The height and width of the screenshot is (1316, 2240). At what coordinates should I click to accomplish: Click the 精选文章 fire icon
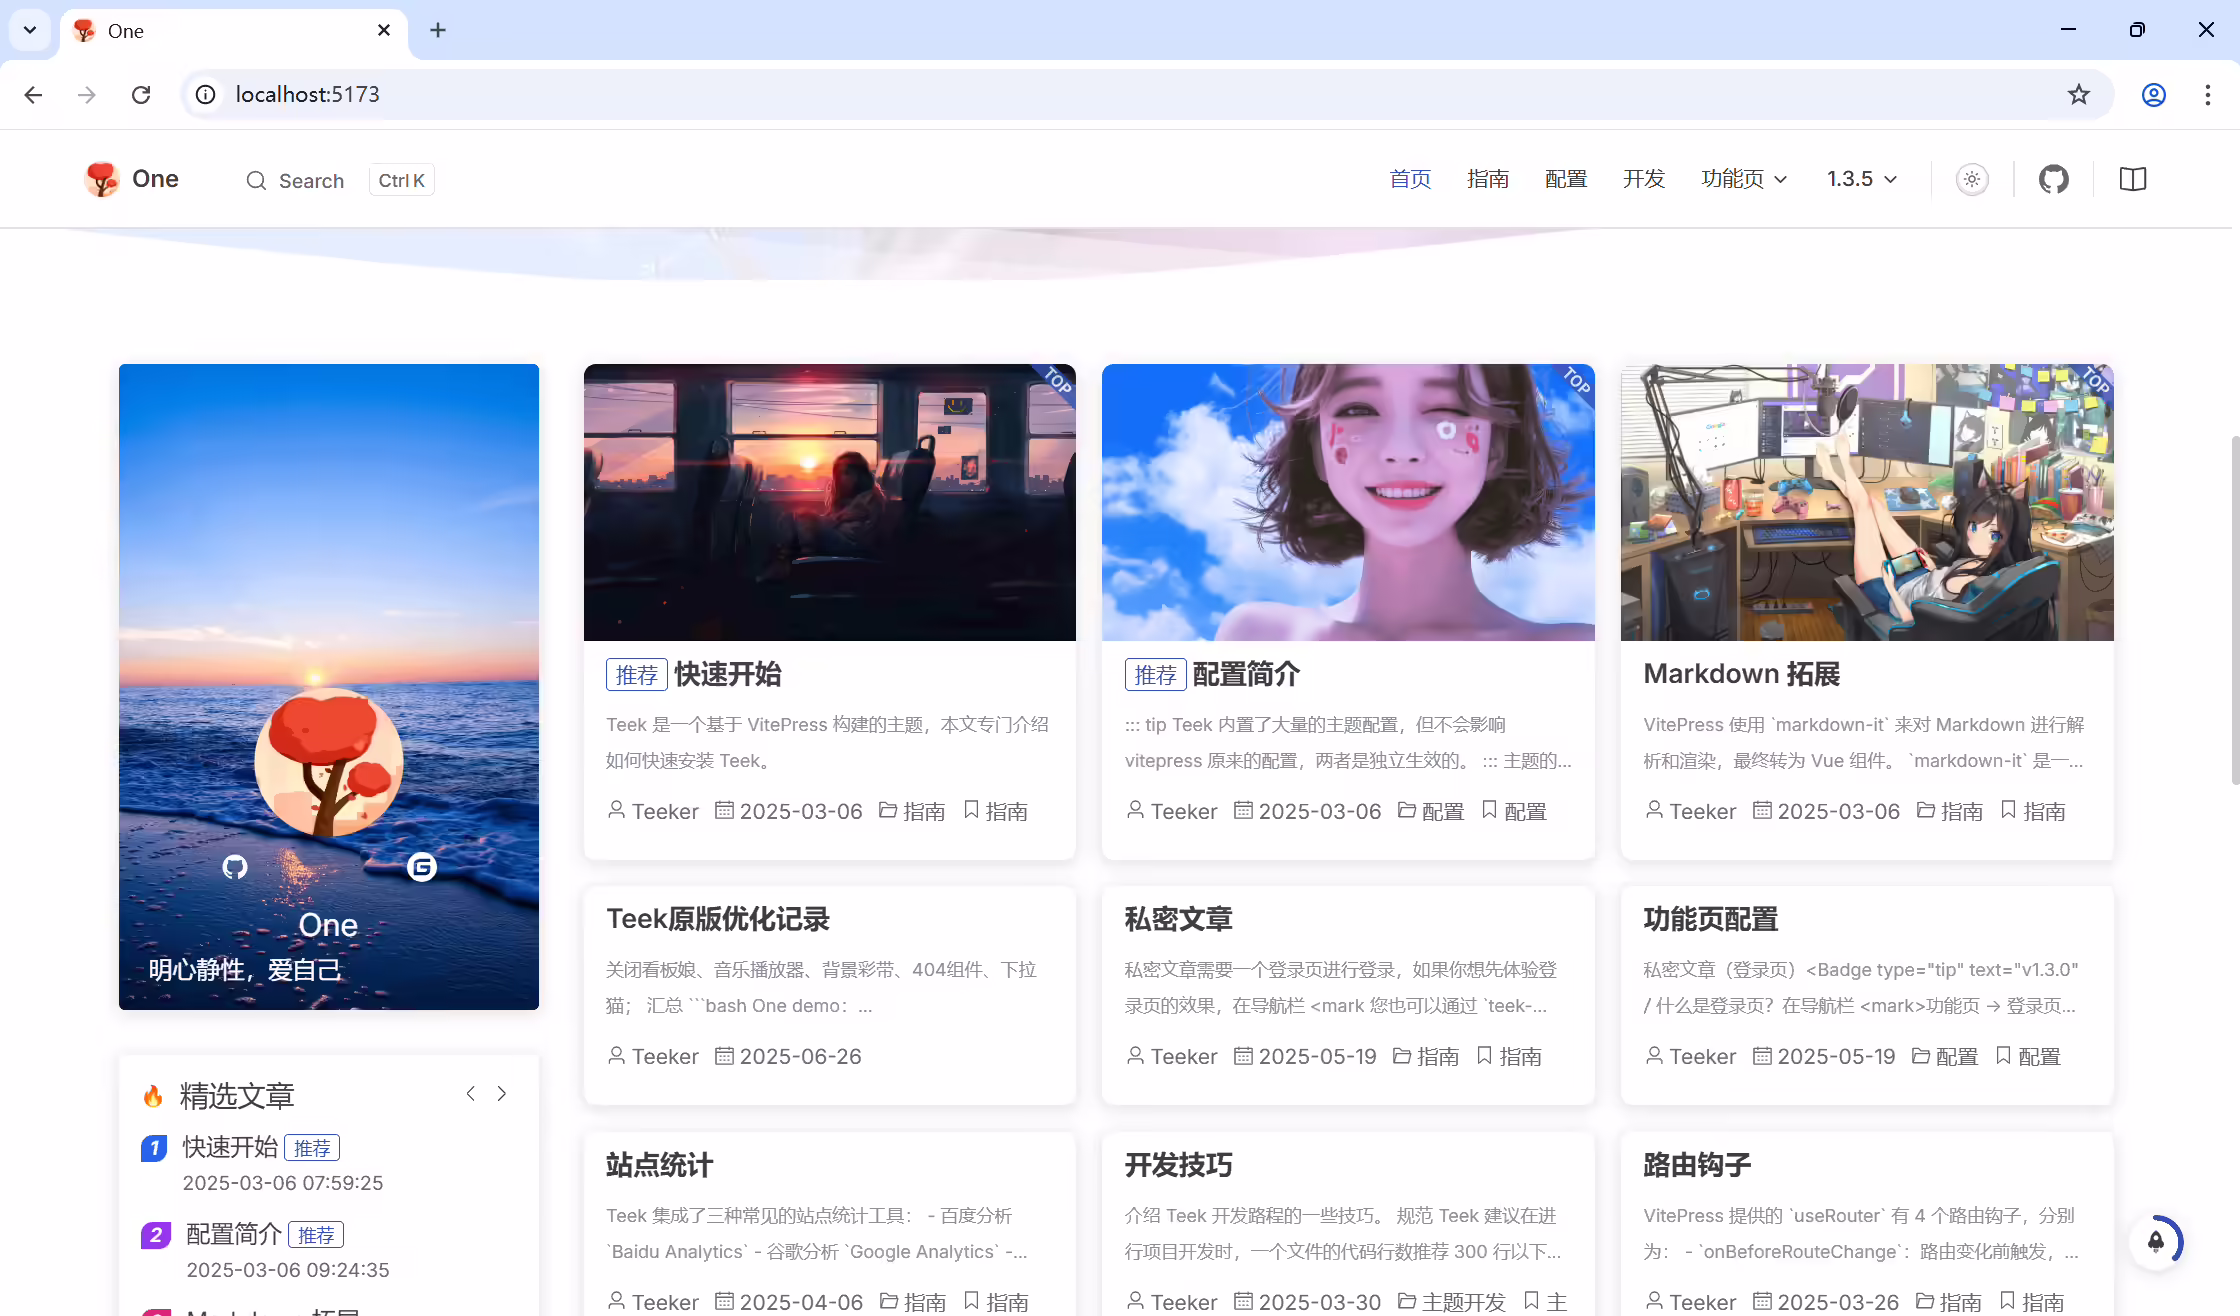point(153,1096)
